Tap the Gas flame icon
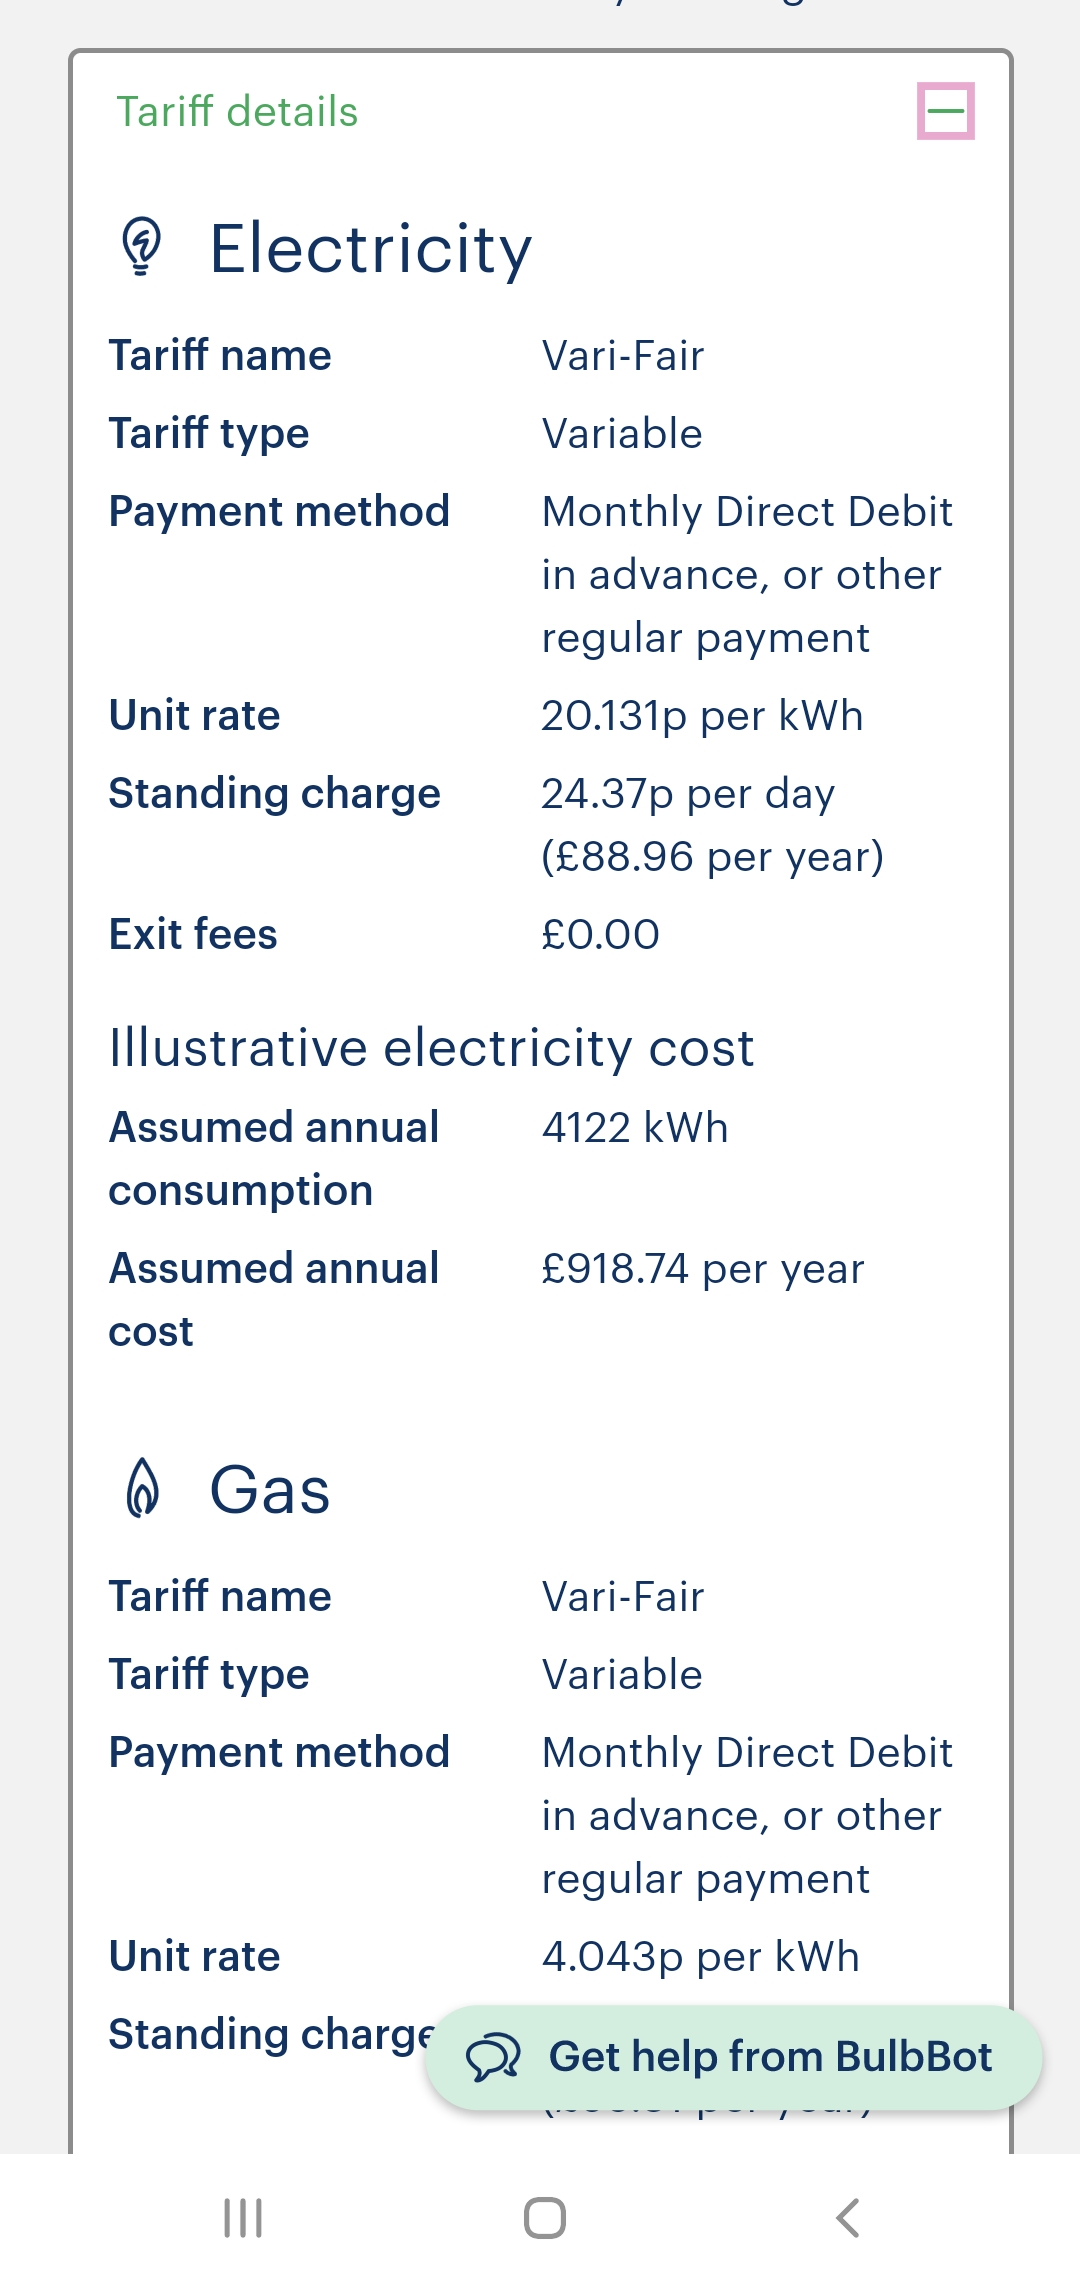Image resolution: width=1080 pixels, height=2280 pixels. point(143,1488)
